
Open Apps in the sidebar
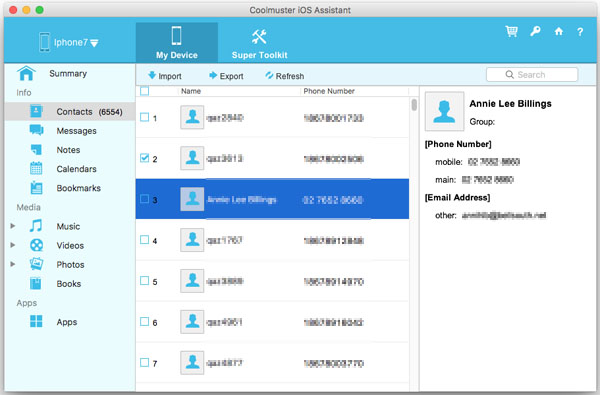[x=67, y=322]
